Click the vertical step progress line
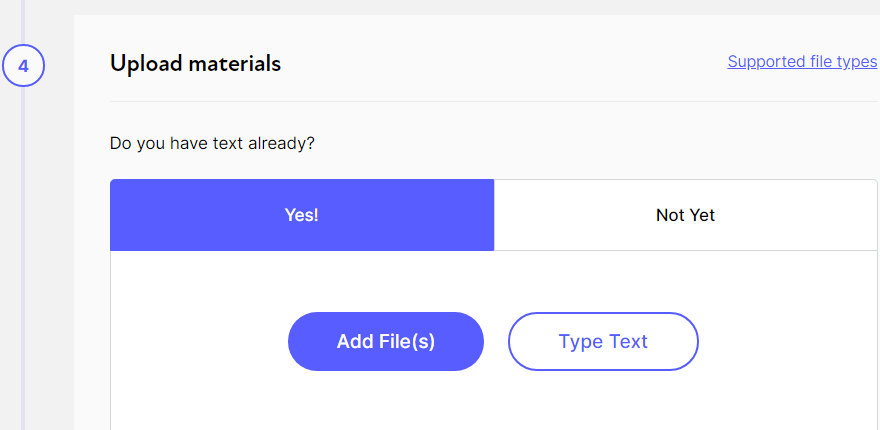This screenshot has height=430, width=880. pyautogui.click(x=23, y=250)
